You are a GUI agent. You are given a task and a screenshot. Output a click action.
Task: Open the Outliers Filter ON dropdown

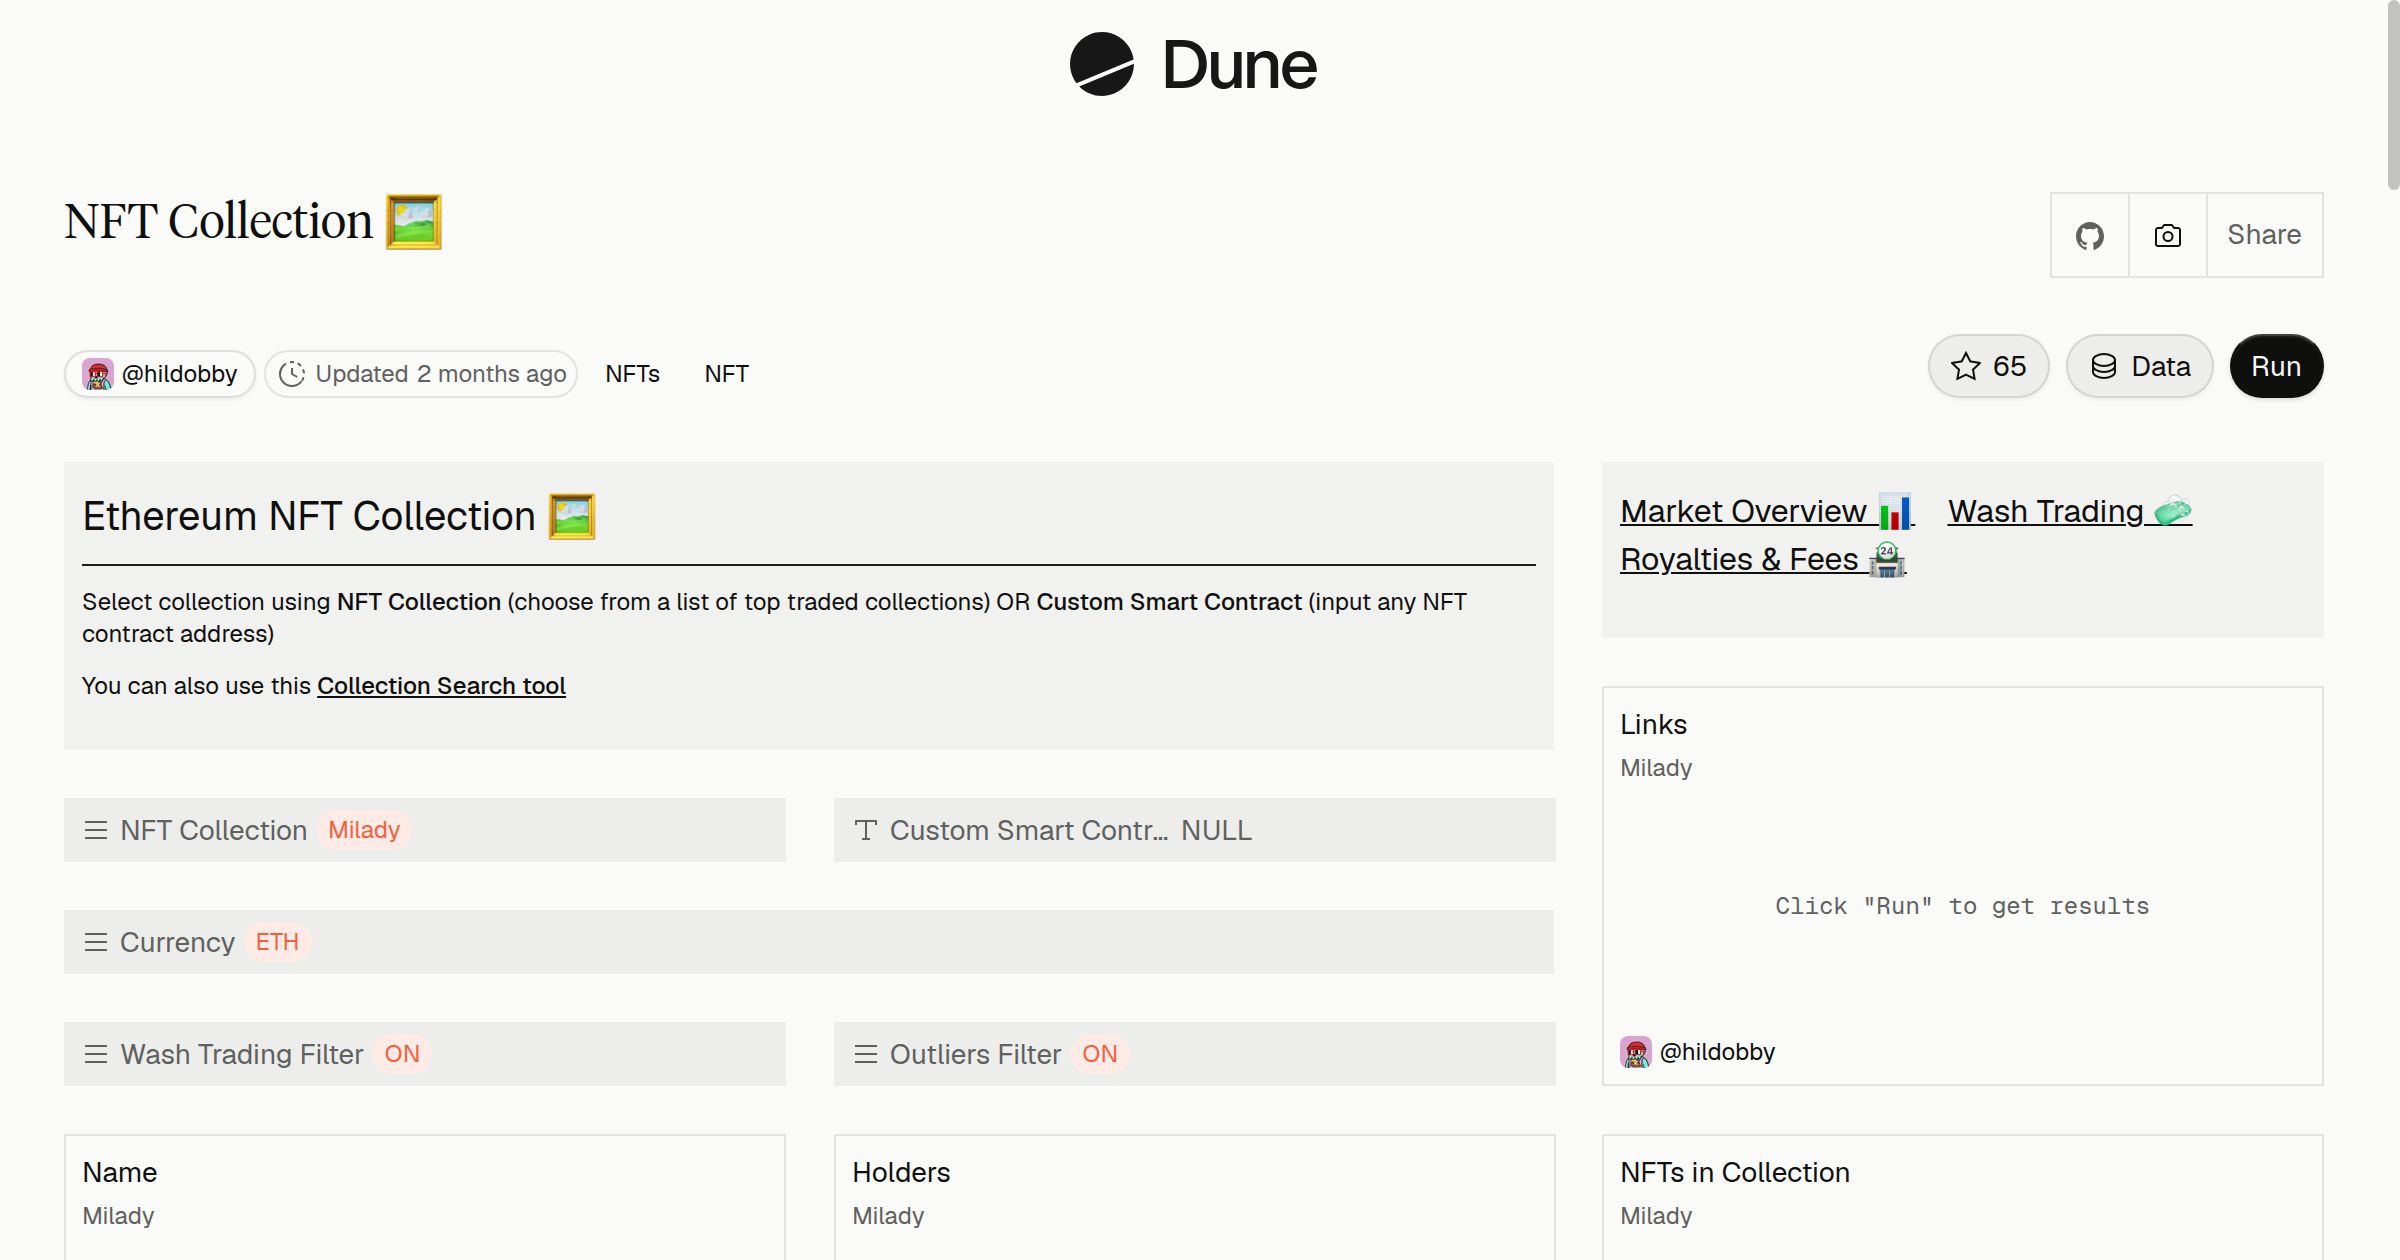[1195, 1054]
